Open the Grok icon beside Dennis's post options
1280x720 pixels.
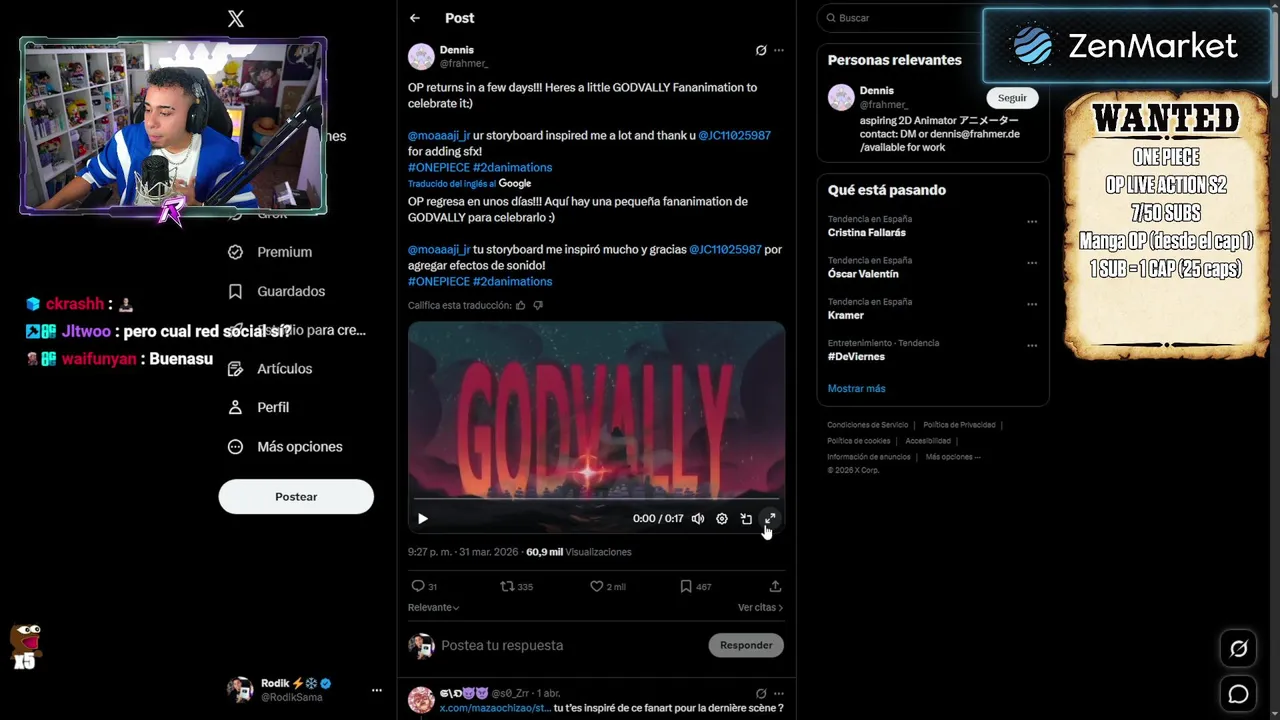coord(761,50)
